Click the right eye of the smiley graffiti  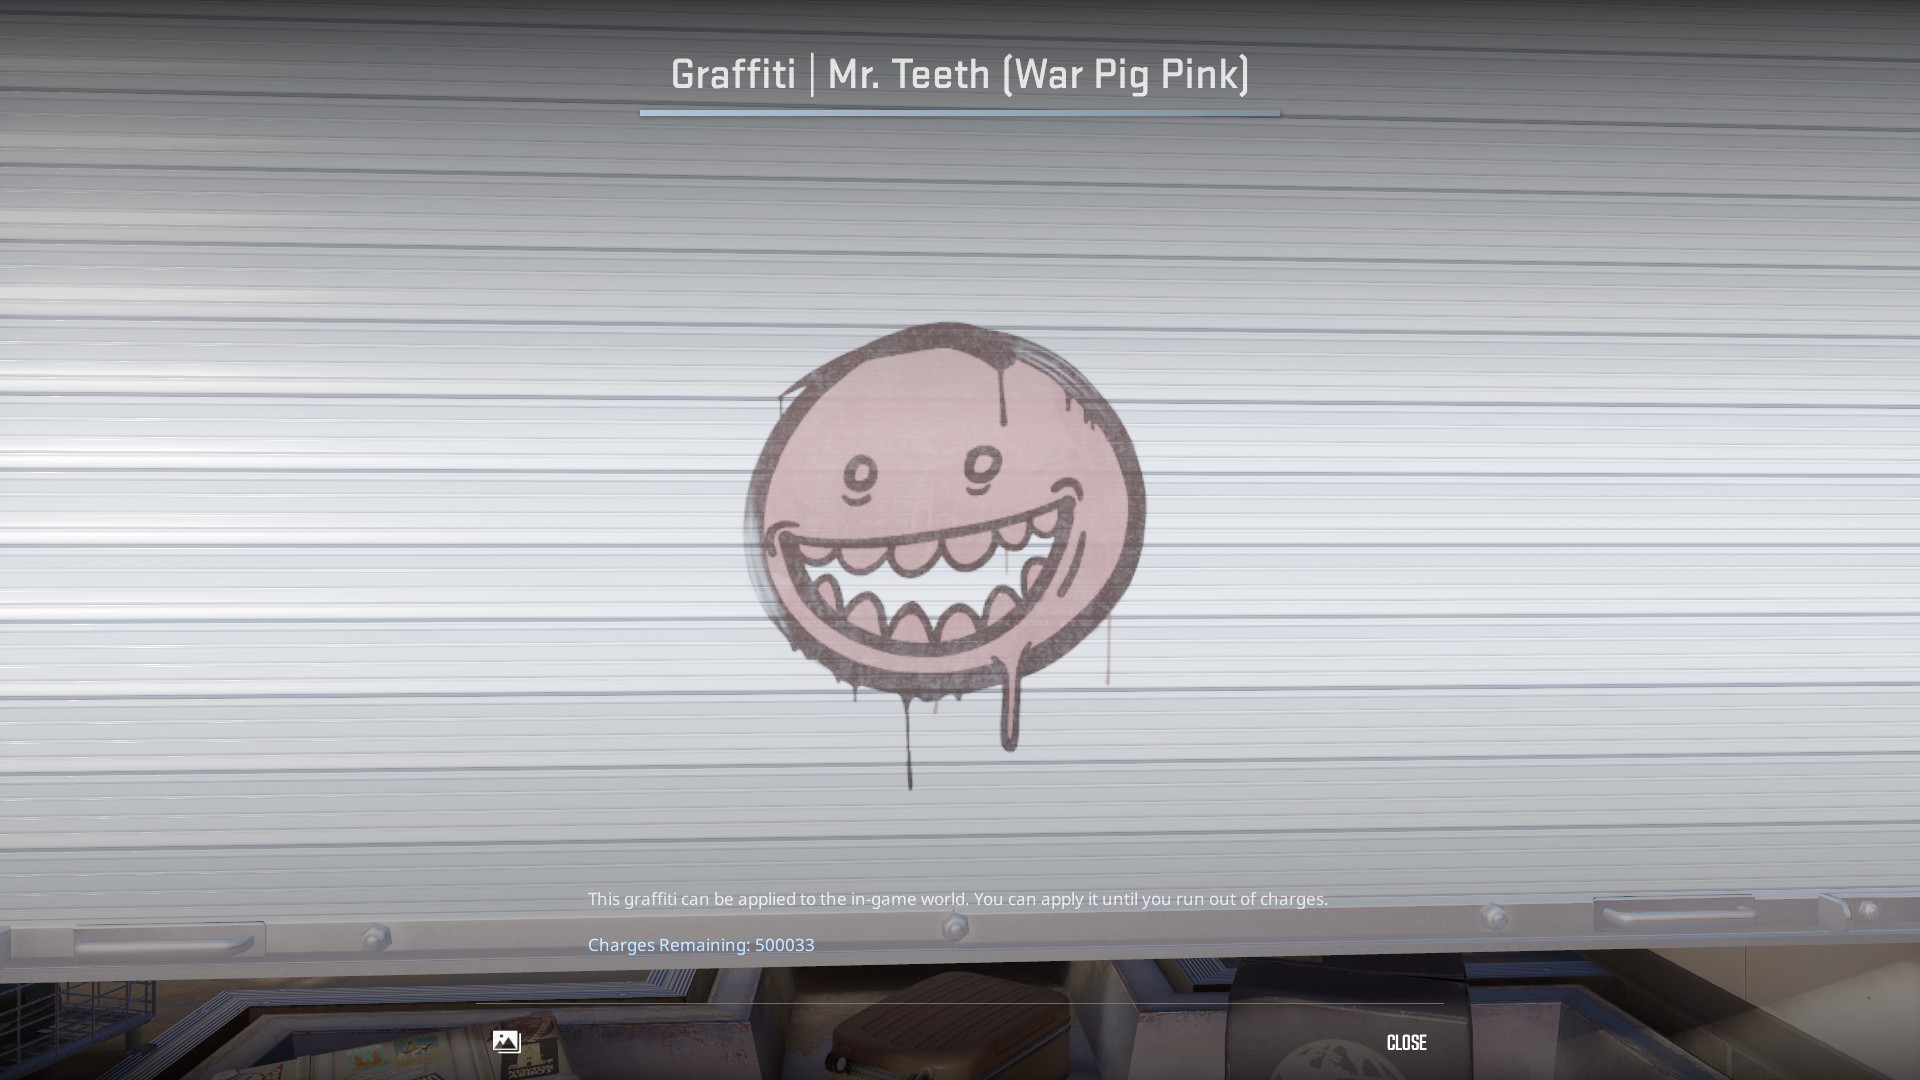[982, 466]
